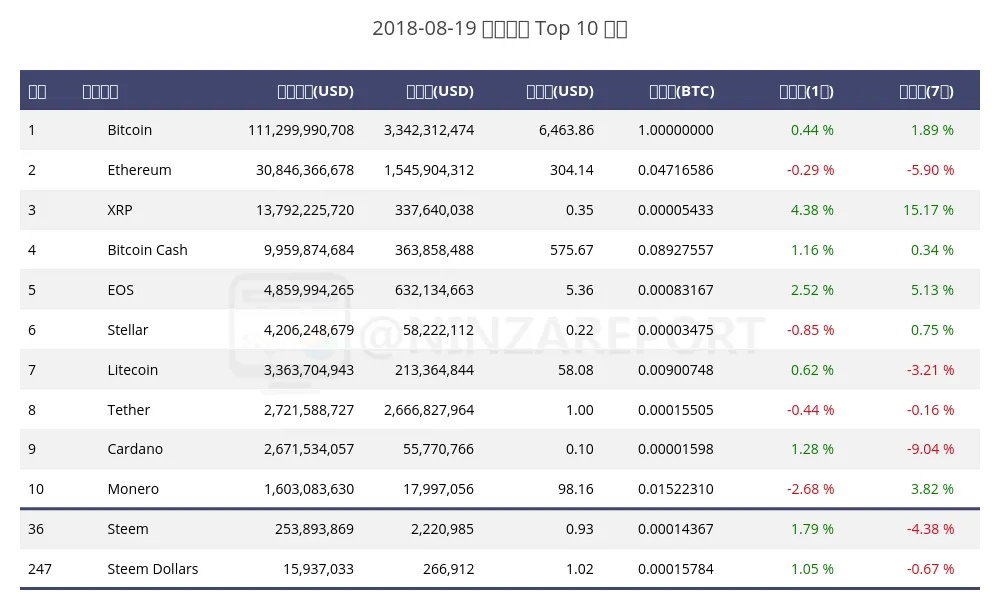Click Cardano seven-day change -9.04 %
1000x610 pixels.
pyautogui.click(x=930, y=449)
